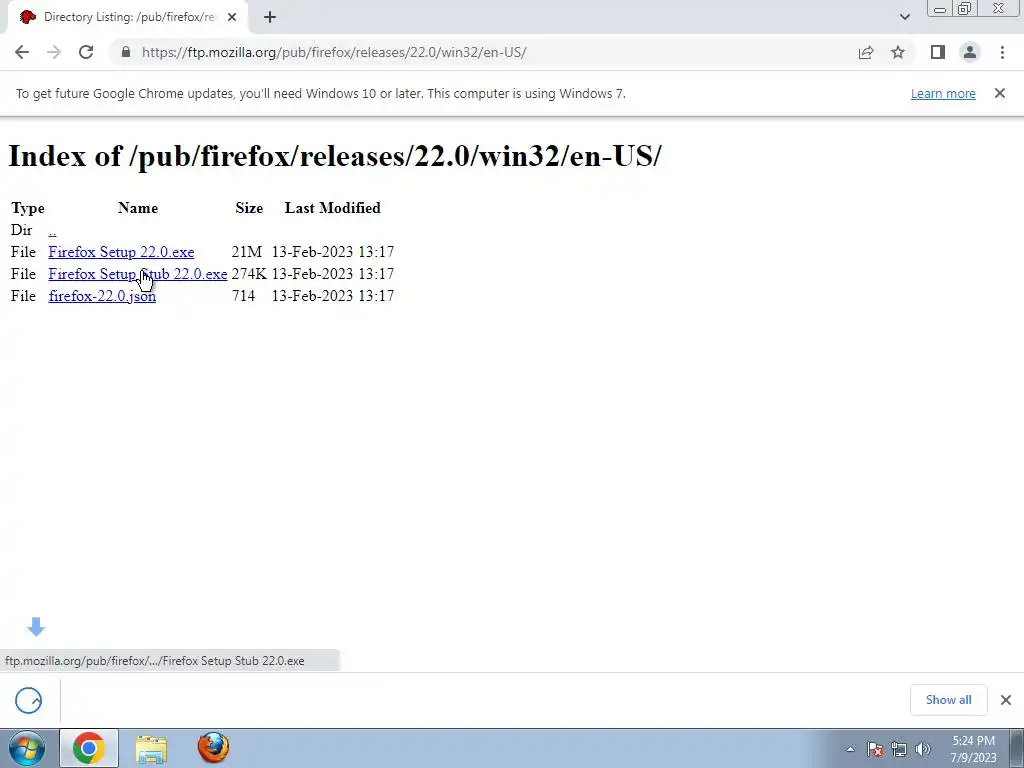The width and height of the screenshot is (1024, 768).
Task: Share this page using the share icon
Action: 866,52
